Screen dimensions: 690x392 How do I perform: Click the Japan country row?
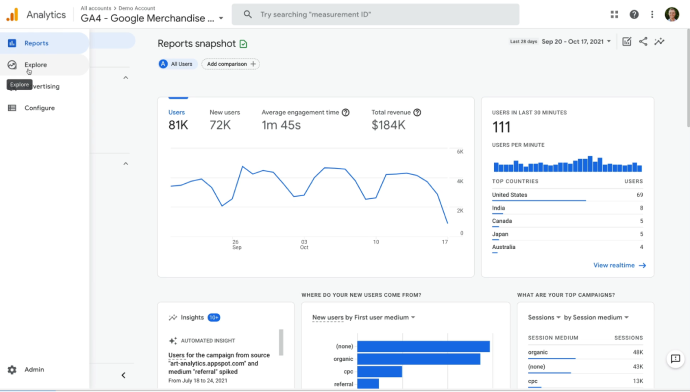(x=567, y=234)
